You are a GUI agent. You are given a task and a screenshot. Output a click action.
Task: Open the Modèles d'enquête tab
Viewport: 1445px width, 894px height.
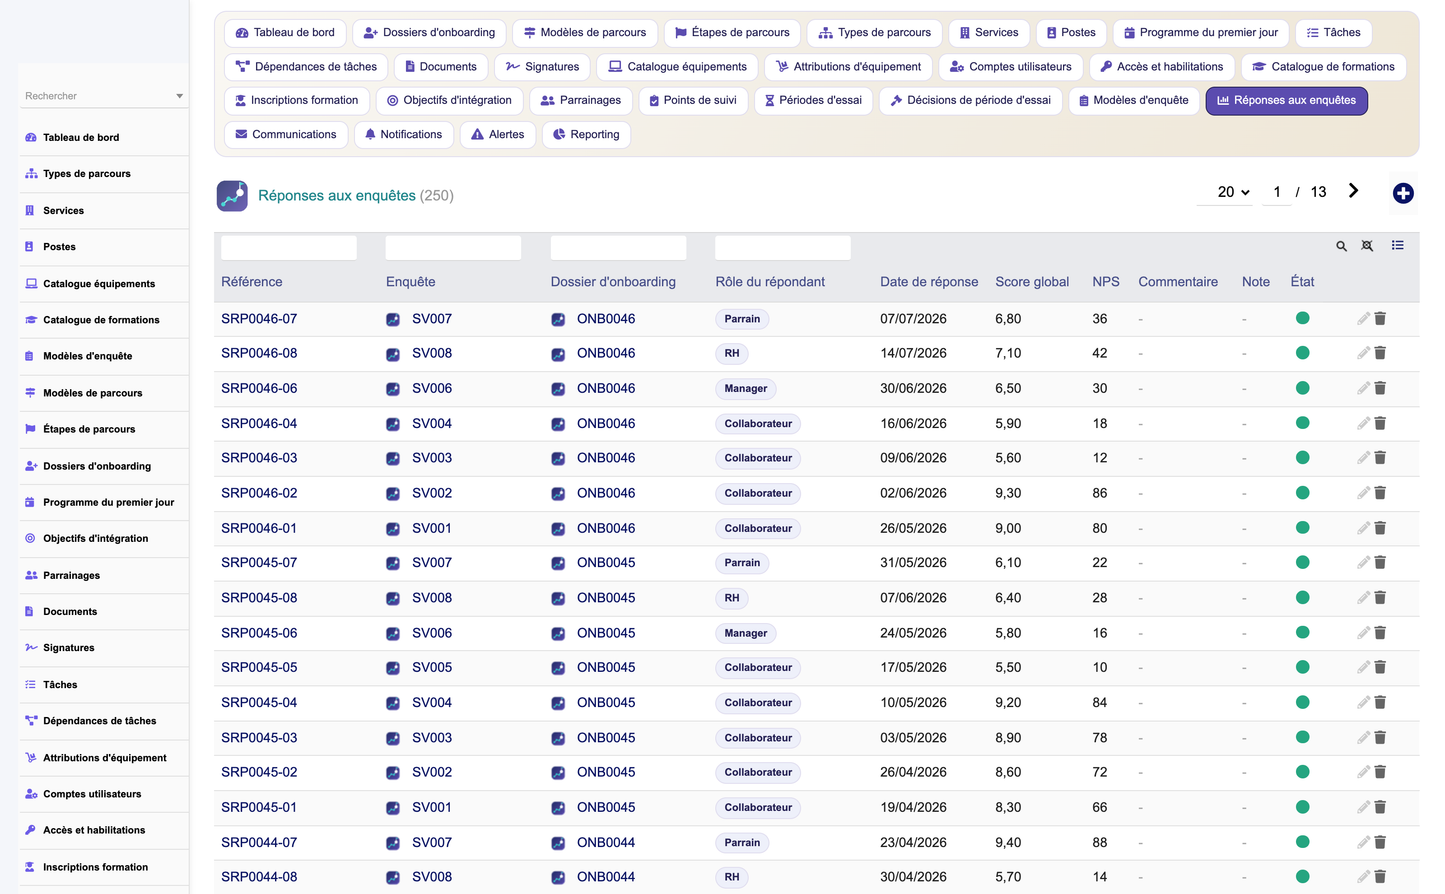[x=1133, y=101]
